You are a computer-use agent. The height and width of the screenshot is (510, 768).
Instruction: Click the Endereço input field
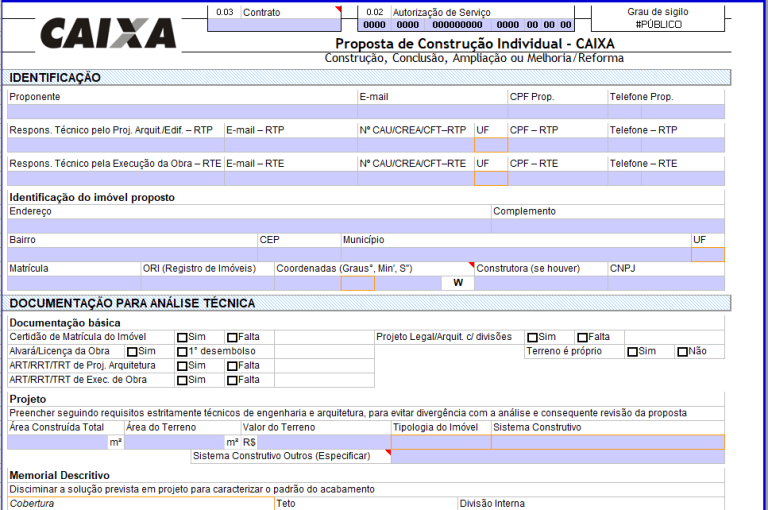(x=249, y=226)
